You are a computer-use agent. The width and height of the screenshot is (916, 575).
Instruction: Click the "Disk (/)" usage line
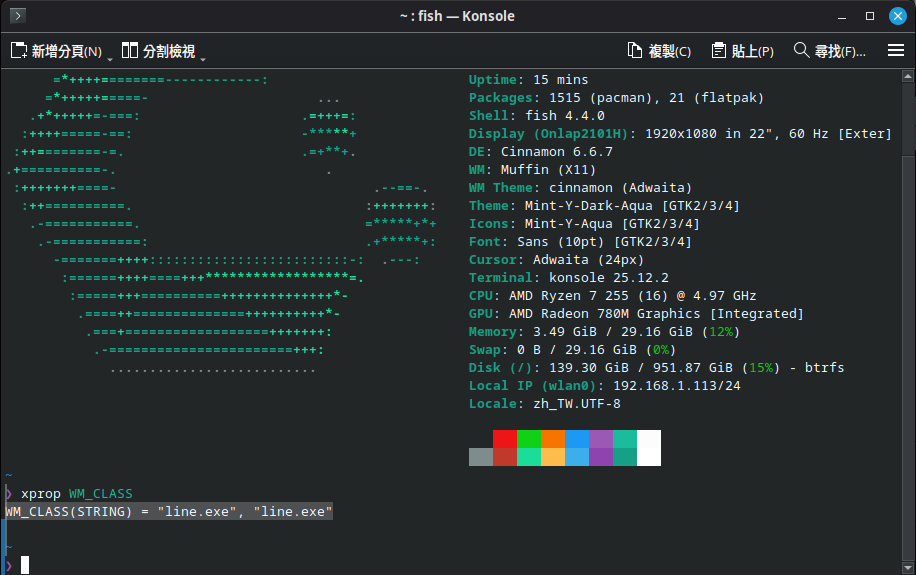pyautogui.click(x=657, y=368)
